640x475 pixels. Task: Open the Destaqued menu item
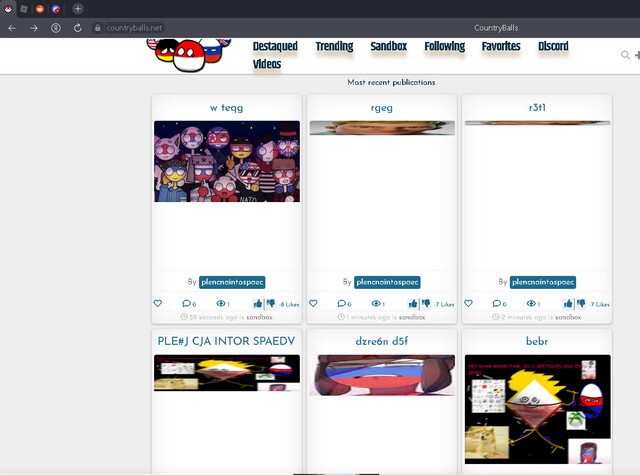[275, 47]
